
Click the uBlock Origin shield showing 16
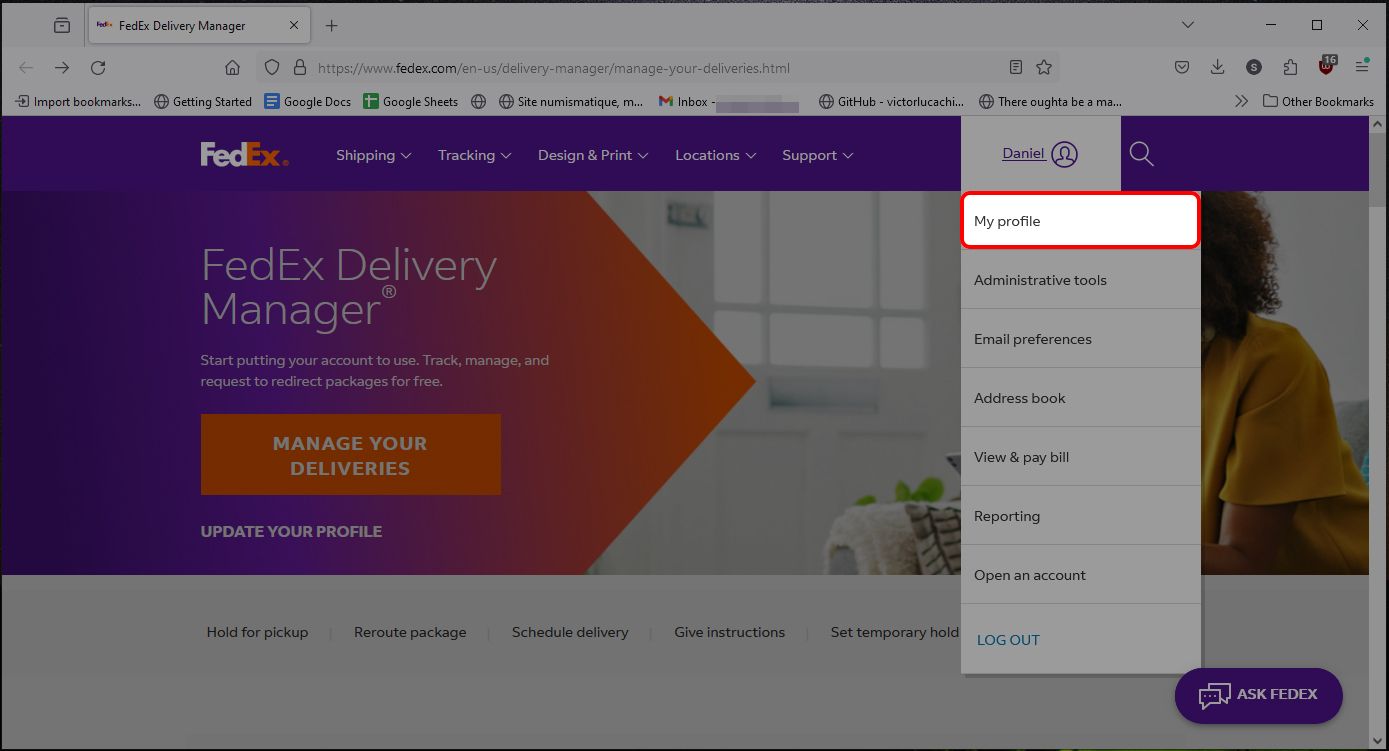pos(1325,66)
